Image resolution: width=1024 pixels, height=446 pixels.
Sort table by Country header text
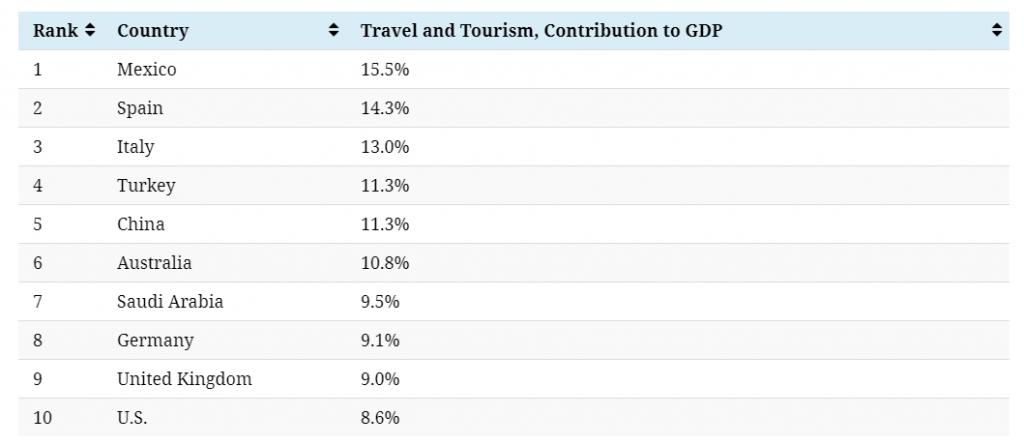[x=153, y=31]
